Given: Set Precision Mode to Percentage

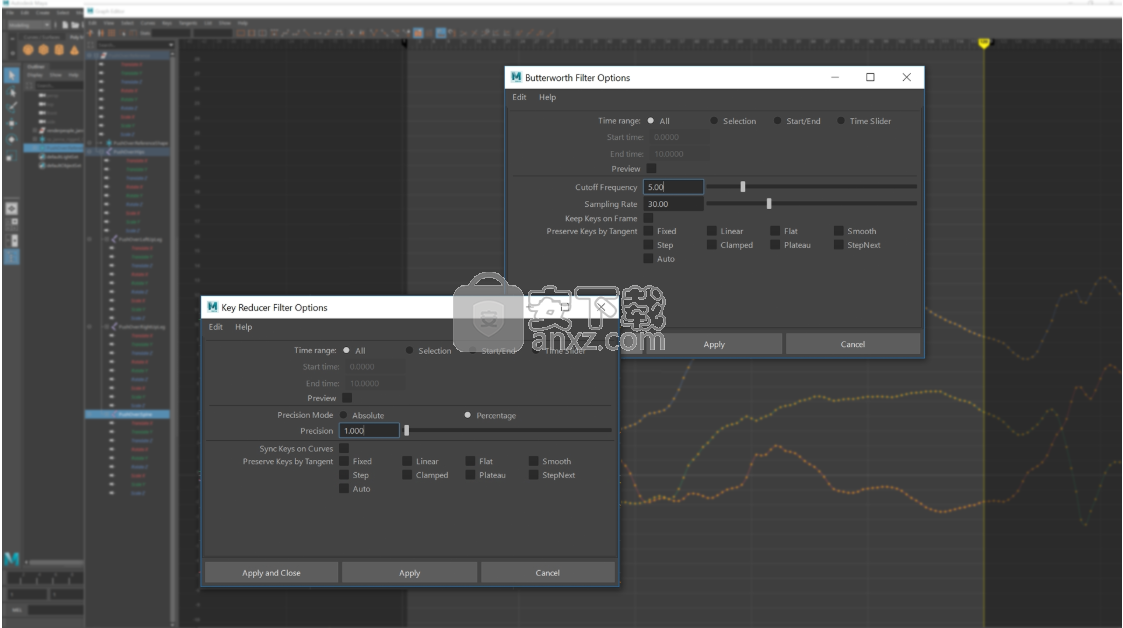Looking at the screenshot, I should 468,415.
